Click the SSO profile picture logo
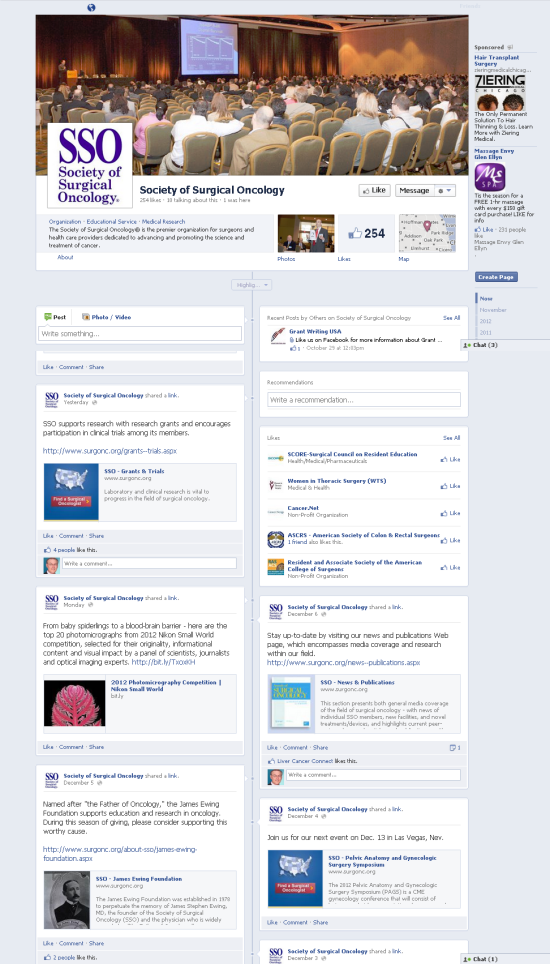The height and width of the screenshot is (964, 550). point(90,165)
